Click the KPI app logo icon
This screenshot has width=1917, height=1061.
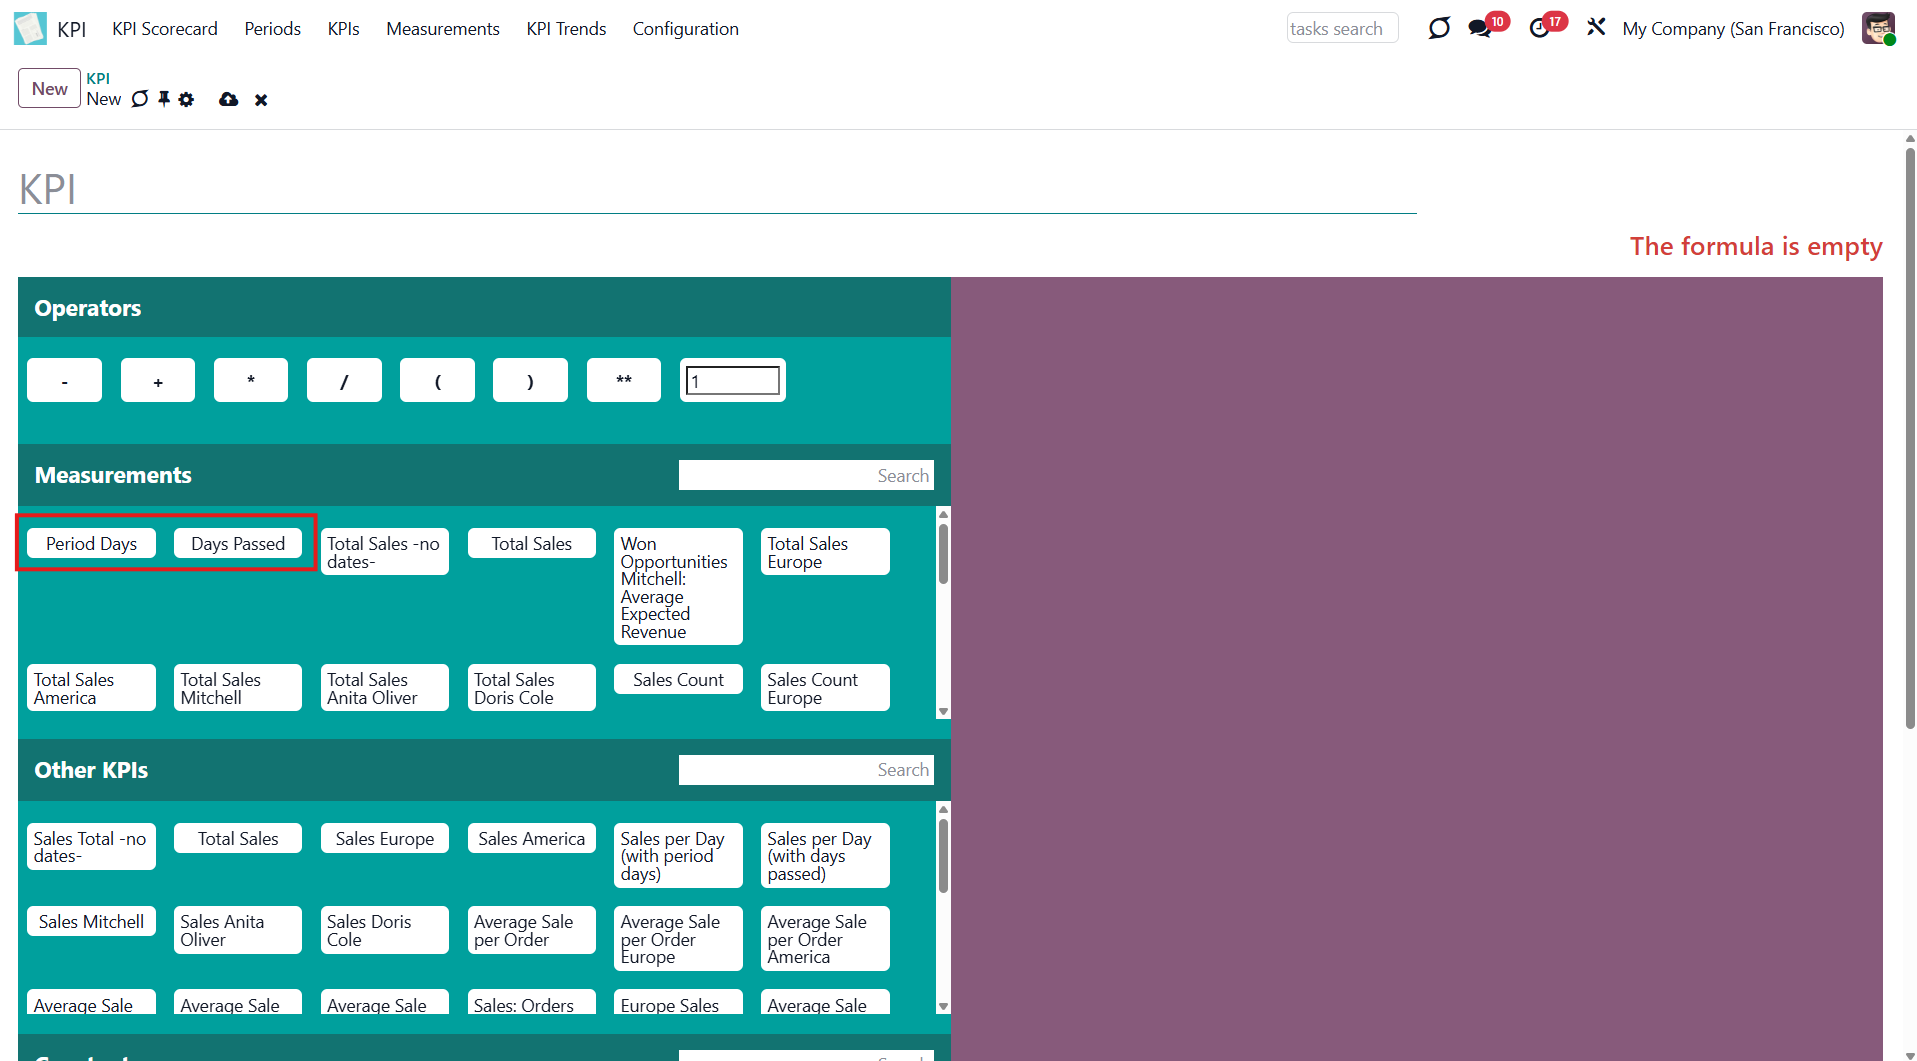point(30,28)
